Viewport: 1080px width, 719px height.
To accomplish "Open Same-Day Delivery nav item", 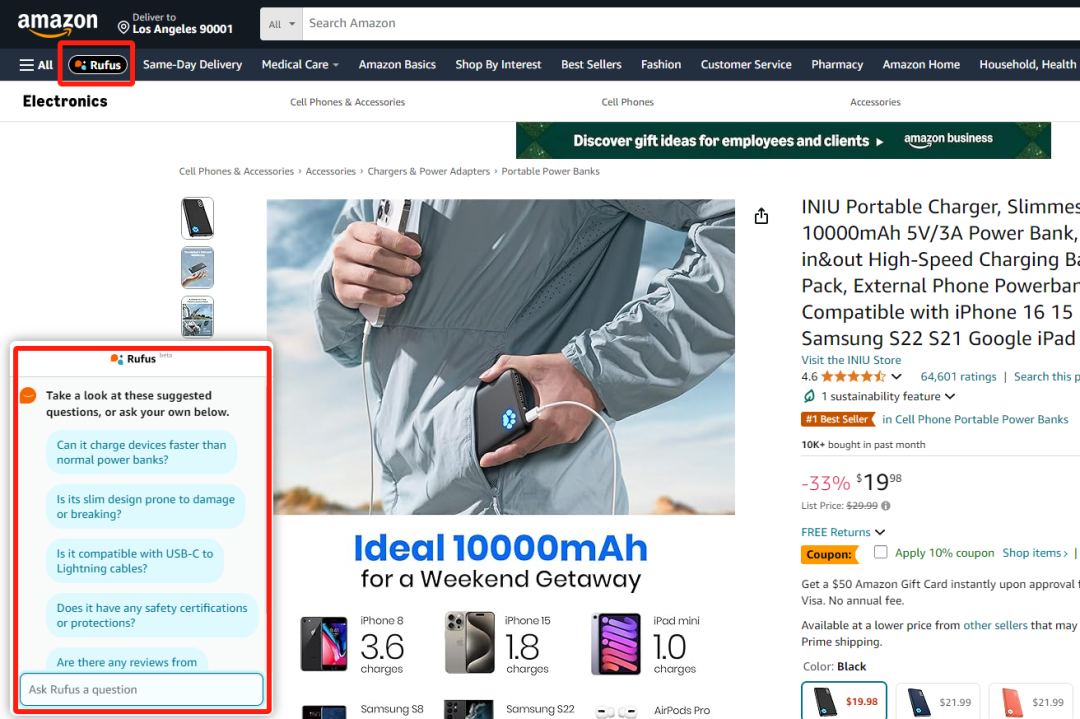I will click(192, 65).
